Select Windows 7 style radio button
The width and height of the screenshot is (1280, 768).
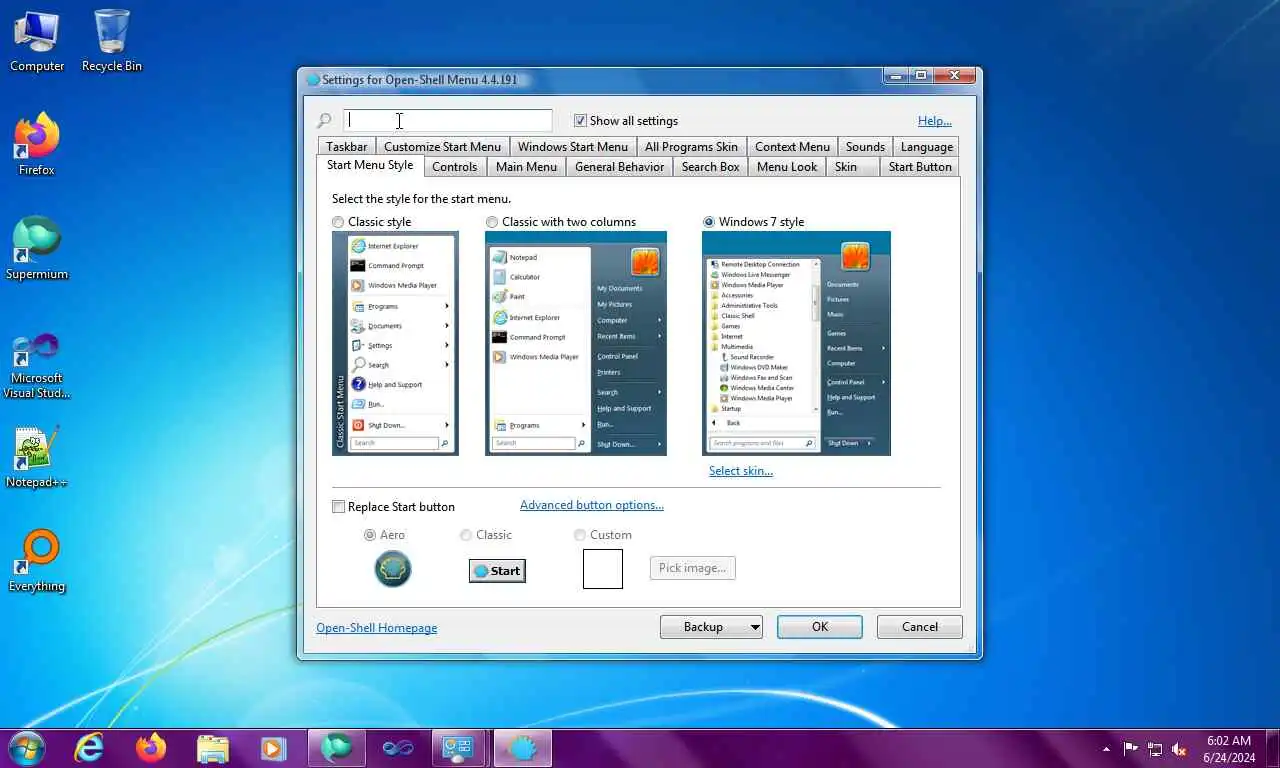coord(709,222)
